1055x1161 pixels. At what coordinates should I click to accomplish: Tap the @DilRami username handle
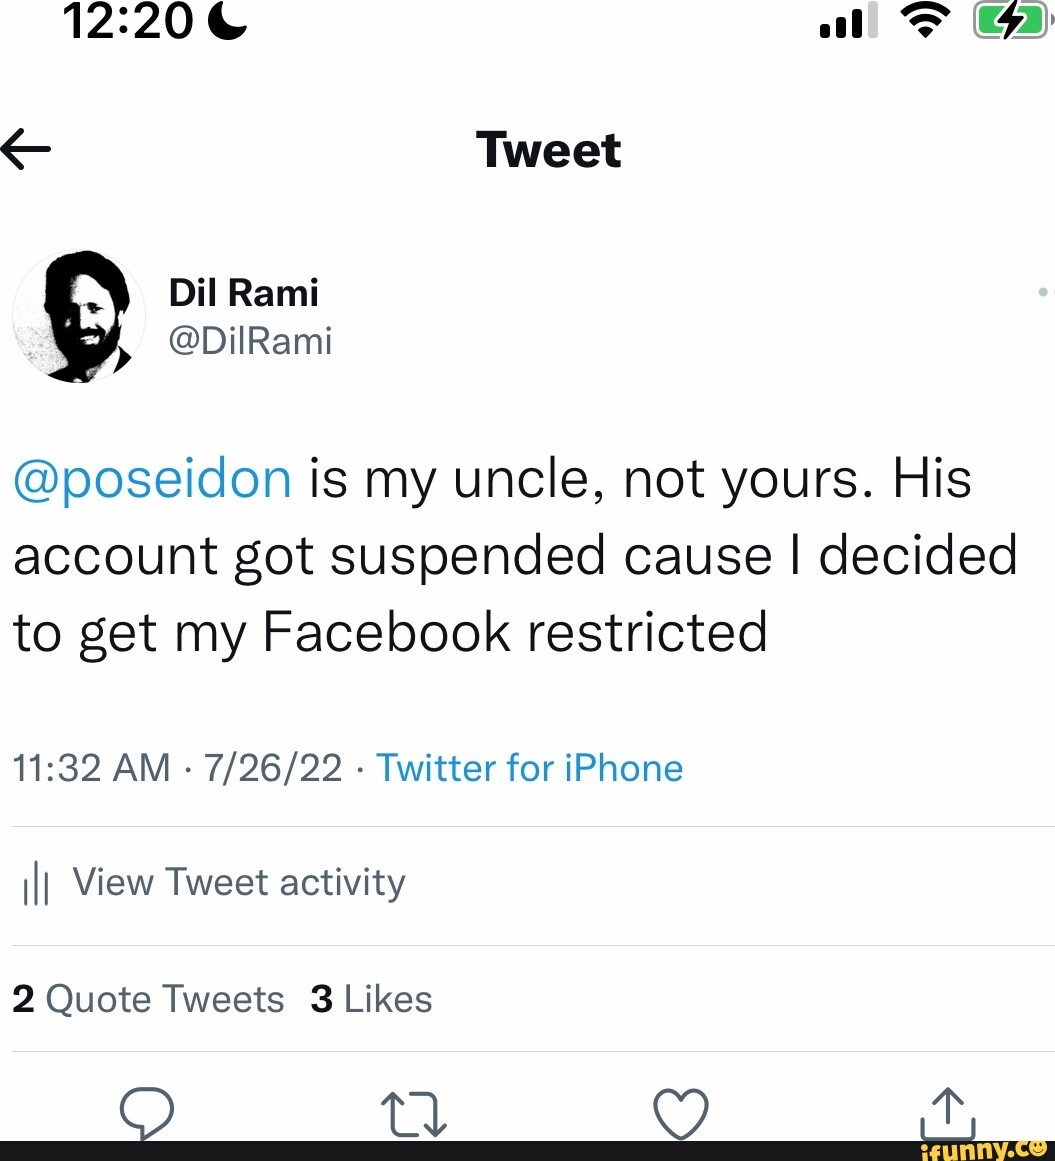click(x=250, y=341)
